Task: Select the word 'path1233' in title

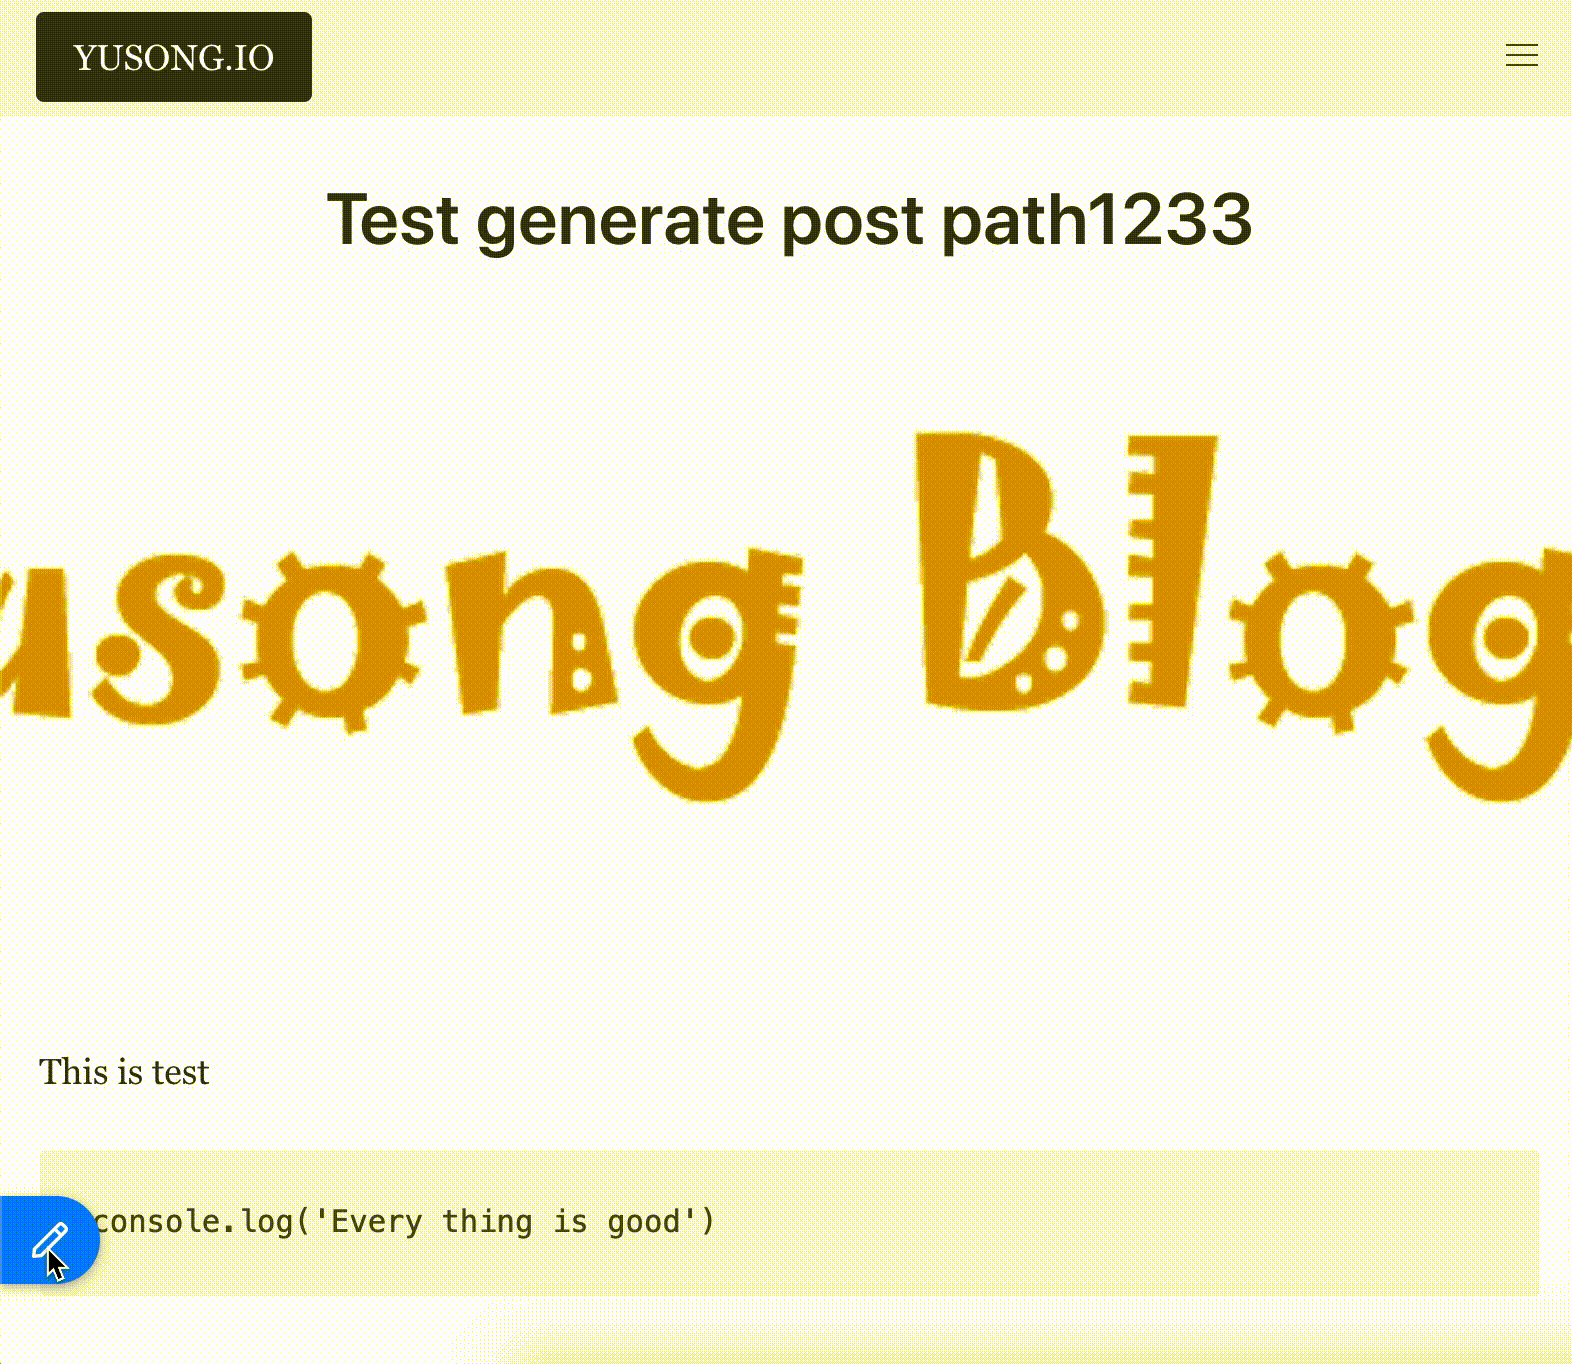Action: (1096, 219)
